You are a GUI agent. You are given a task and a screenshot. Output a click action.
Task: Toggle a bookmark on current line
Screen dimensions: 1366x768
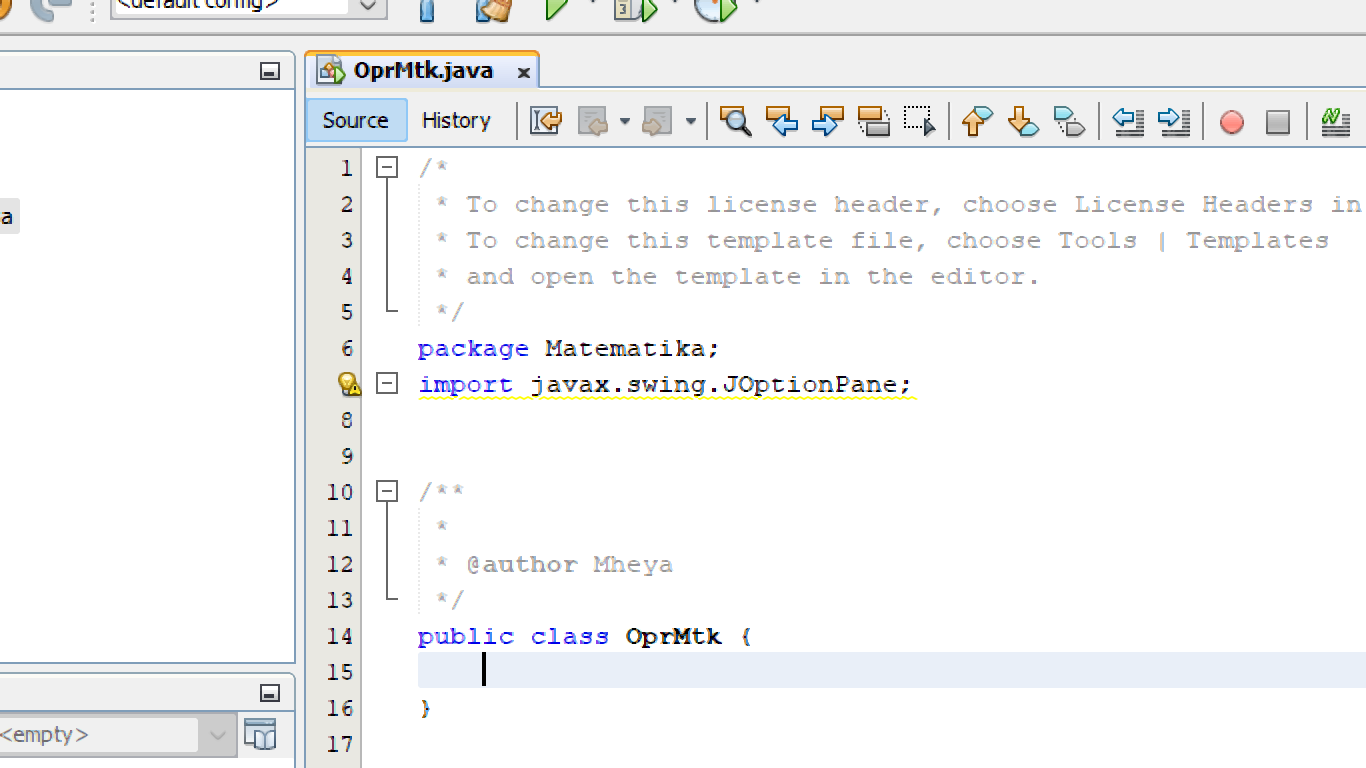click(x=1069, y=121)
